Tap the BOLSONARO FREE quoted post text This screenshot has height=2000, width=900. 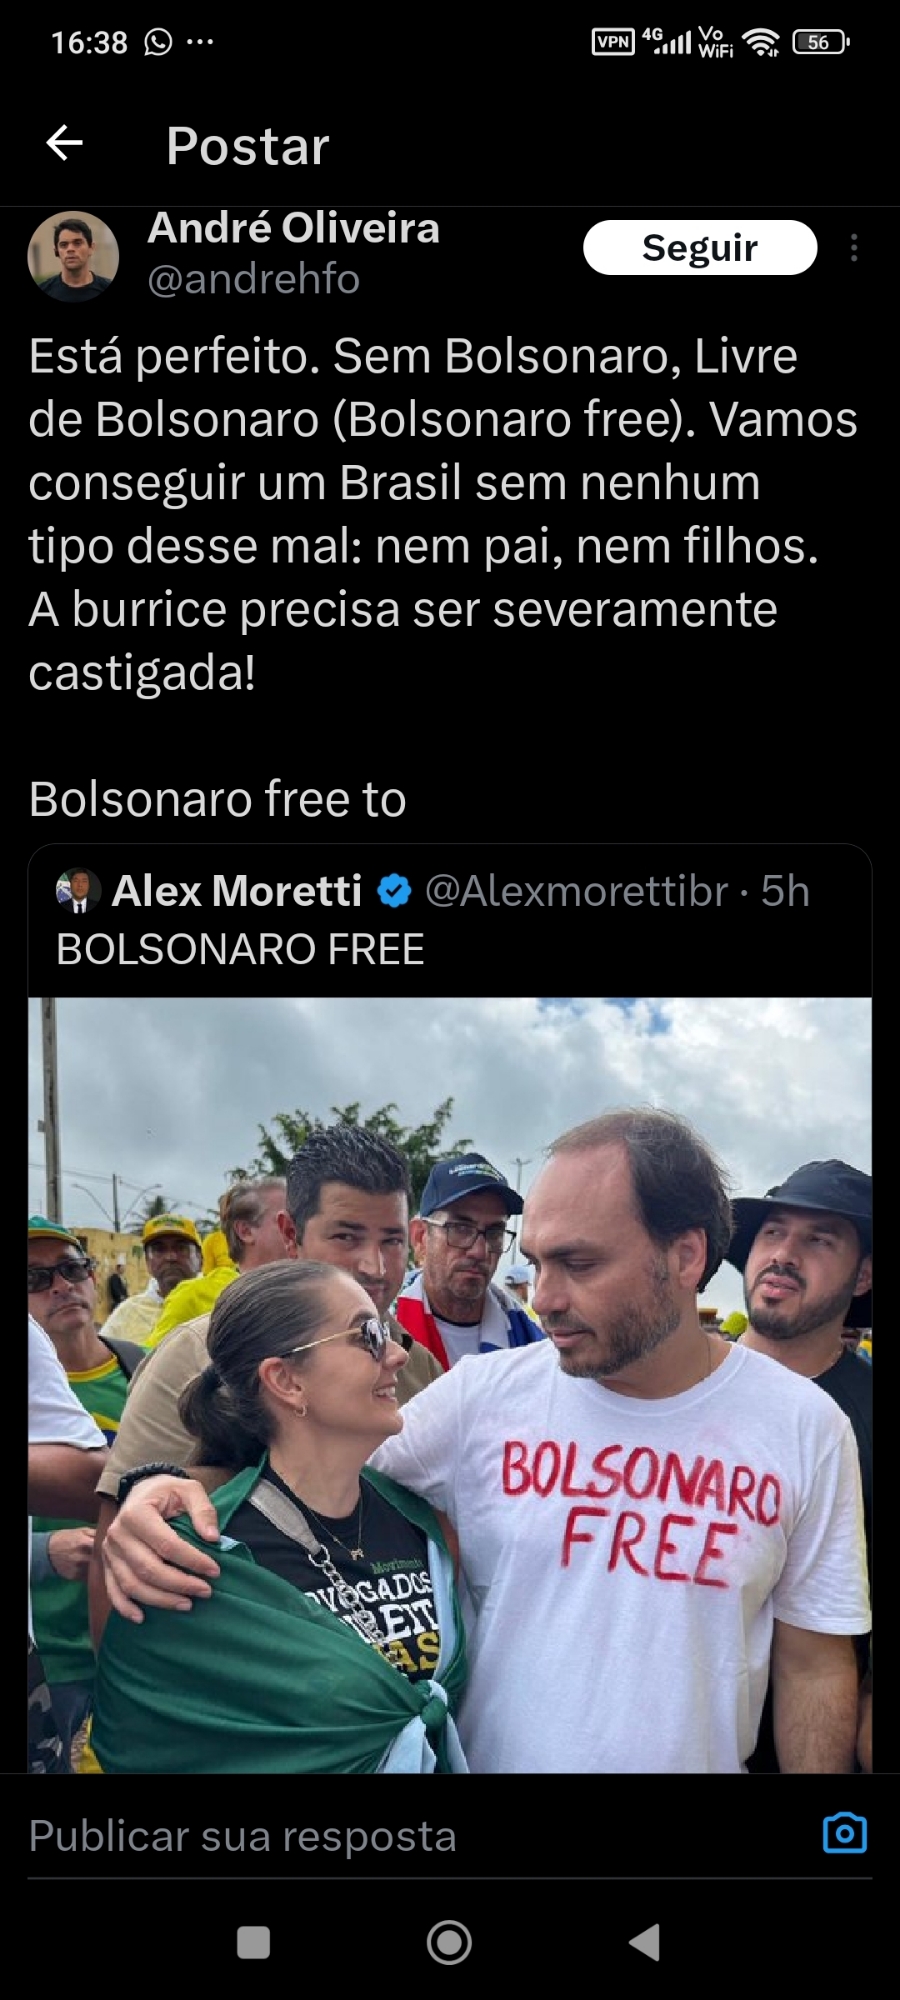point(240,949)
